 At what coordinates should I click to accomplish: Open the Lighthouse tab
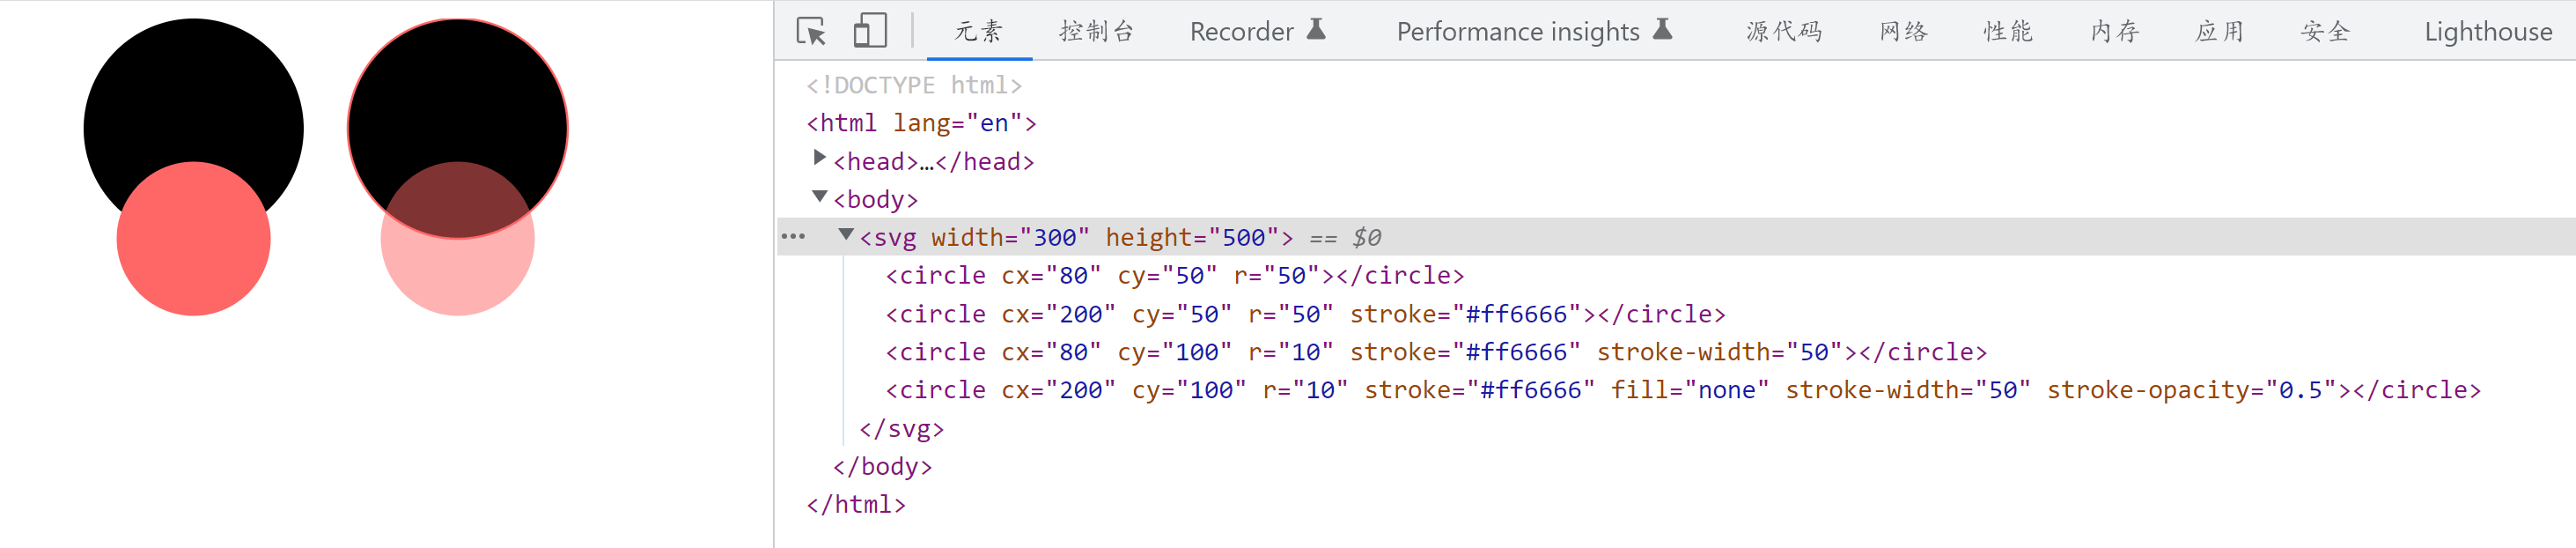pyautogui.click(x=2487, y=31)
